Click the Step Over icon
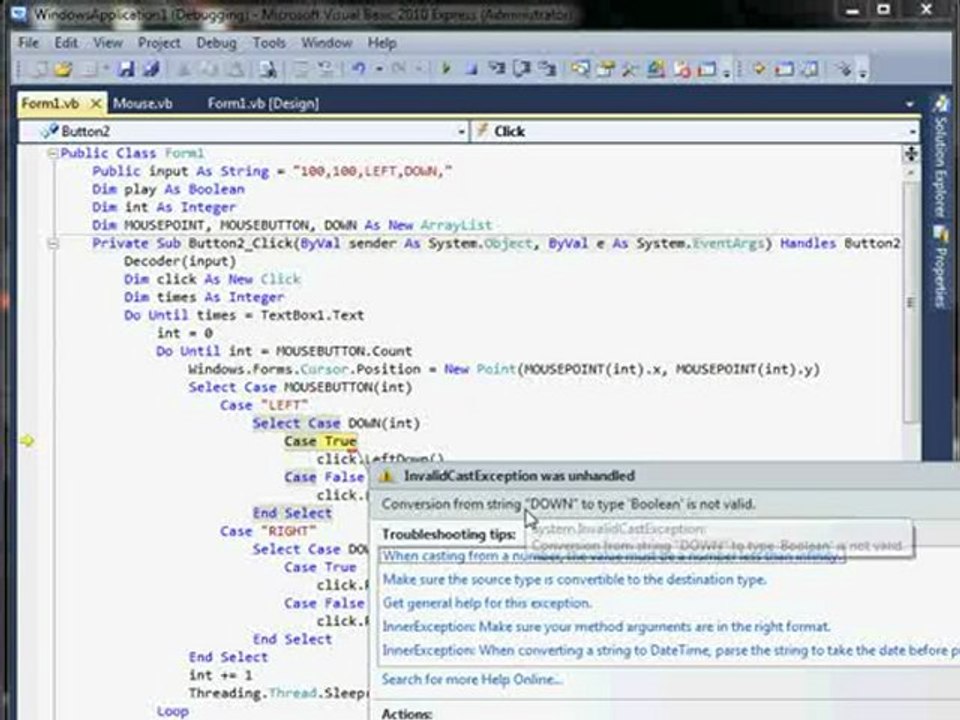The height and width of the screenshot is (720, 960). tap(522, 69)
